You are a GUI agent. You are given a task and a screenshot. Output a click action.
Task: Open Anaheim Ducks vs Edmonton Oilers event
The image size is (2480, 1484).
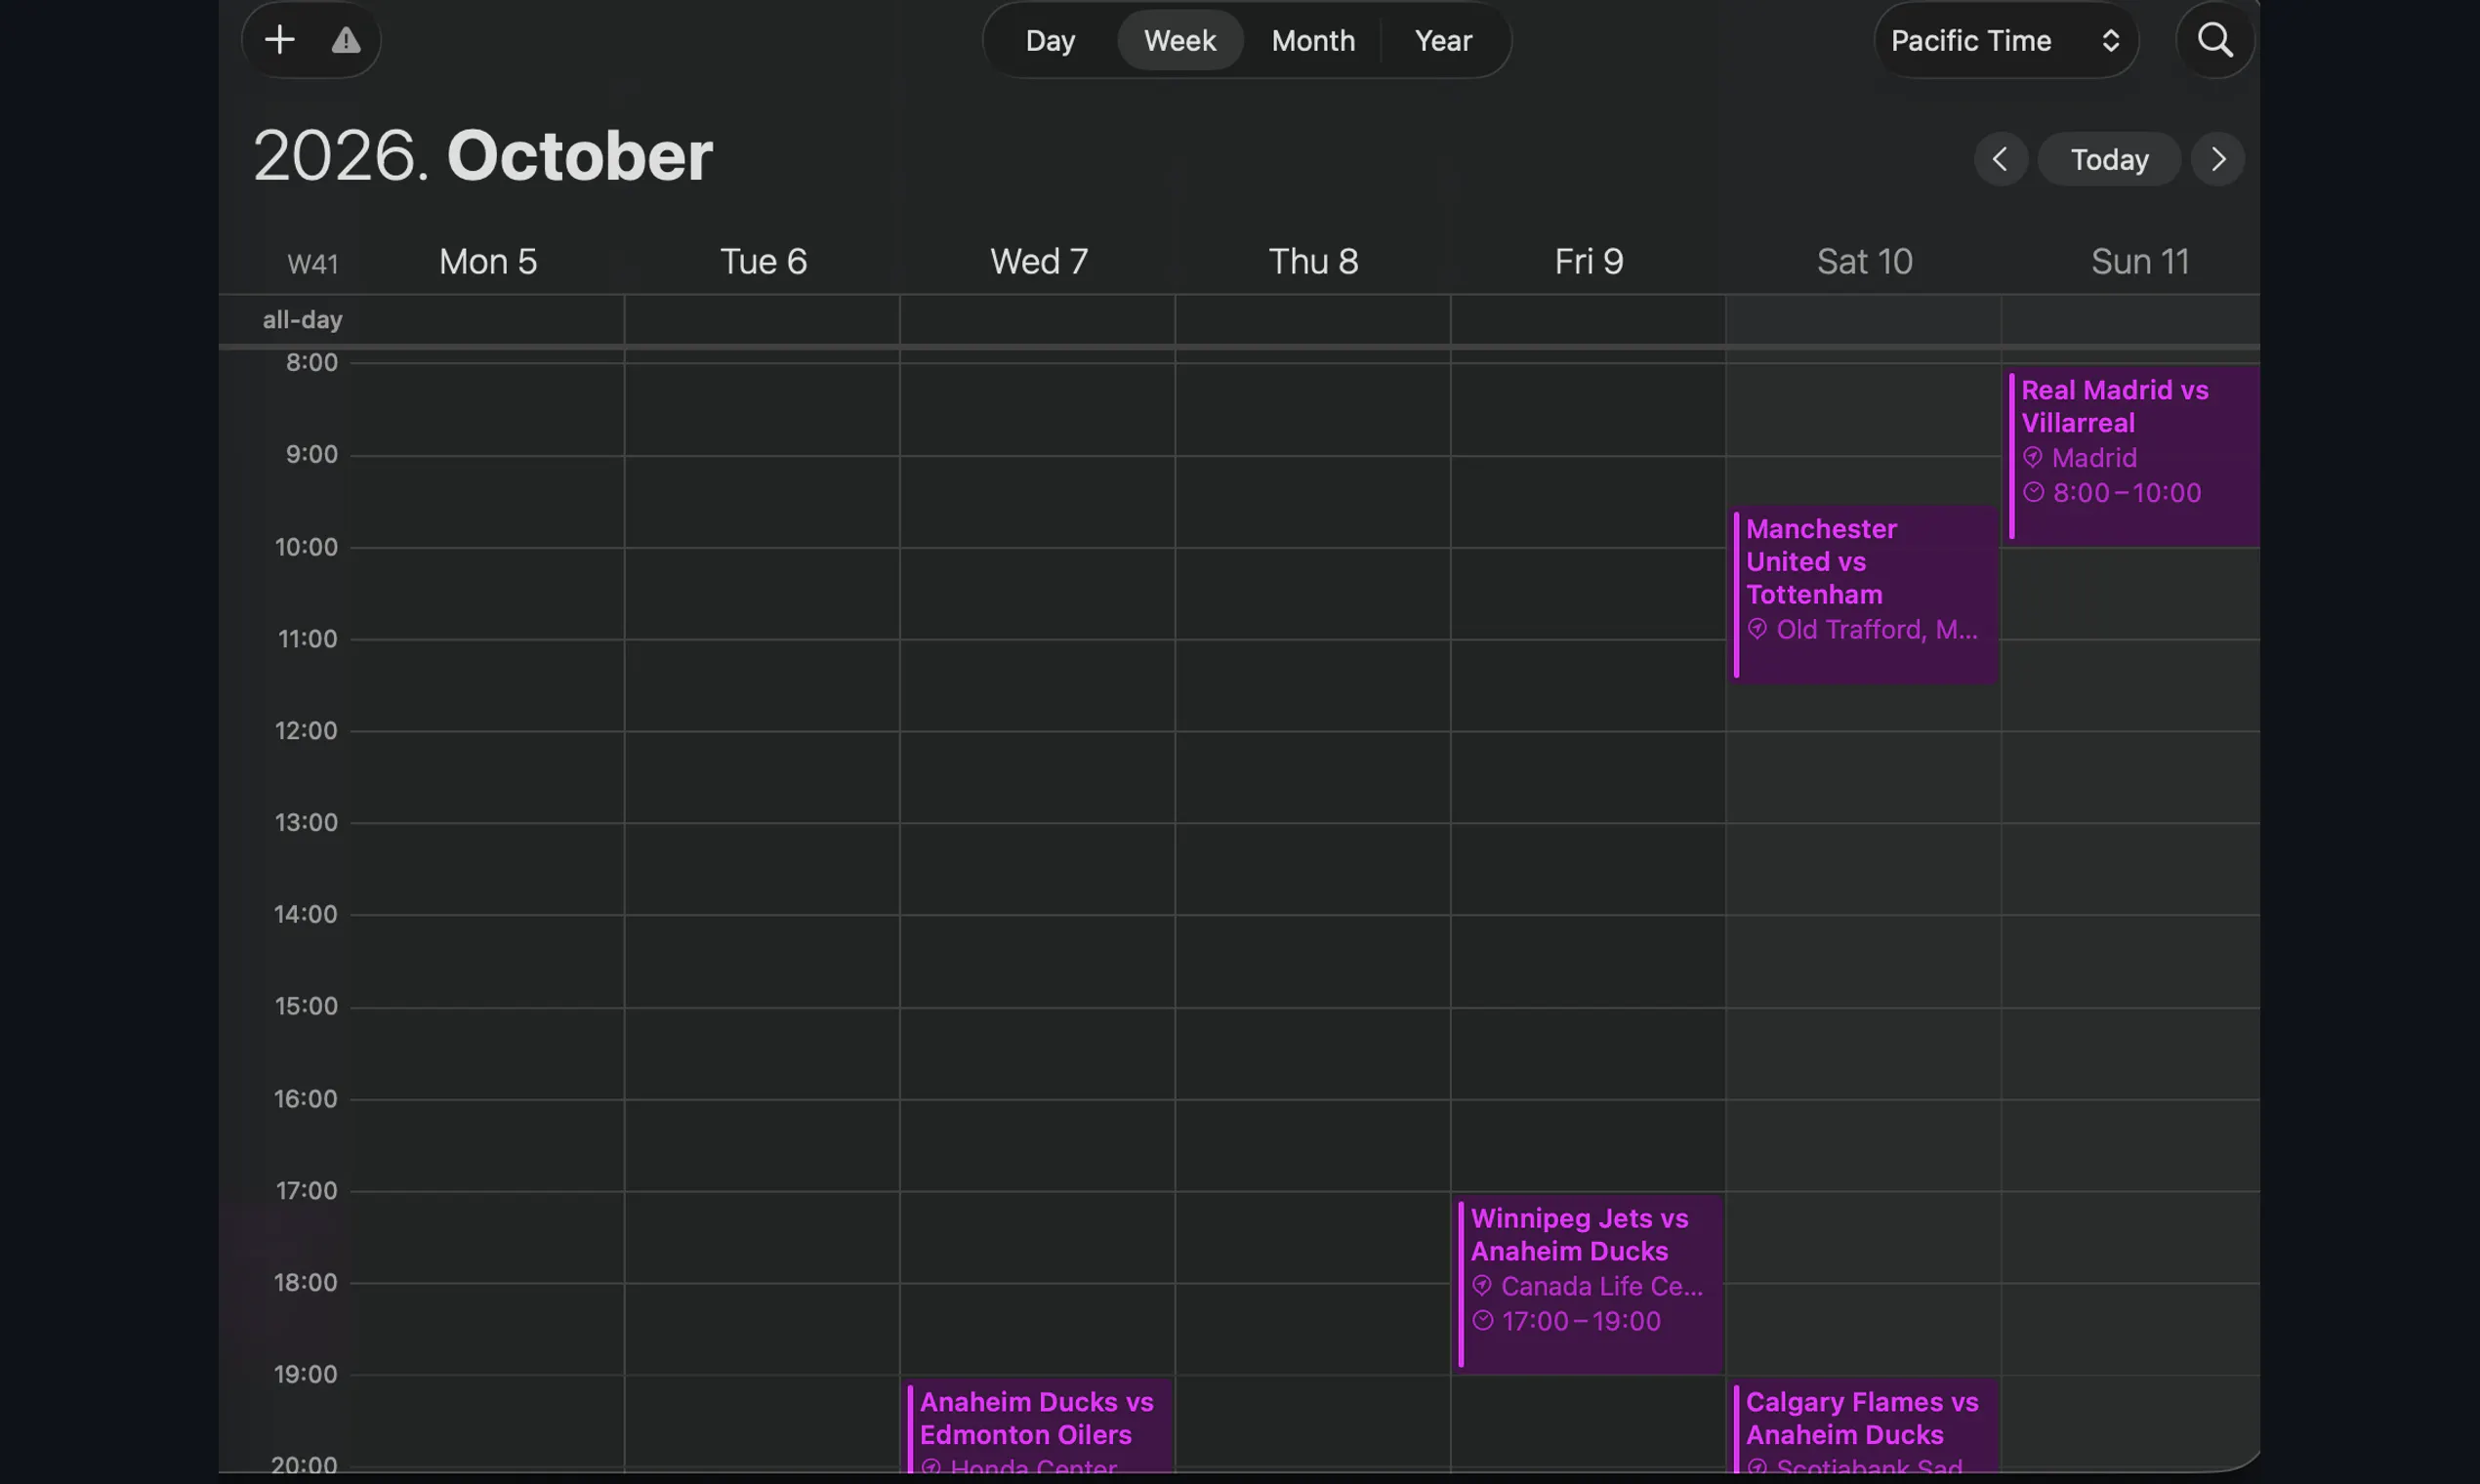pos(1039,1428)
